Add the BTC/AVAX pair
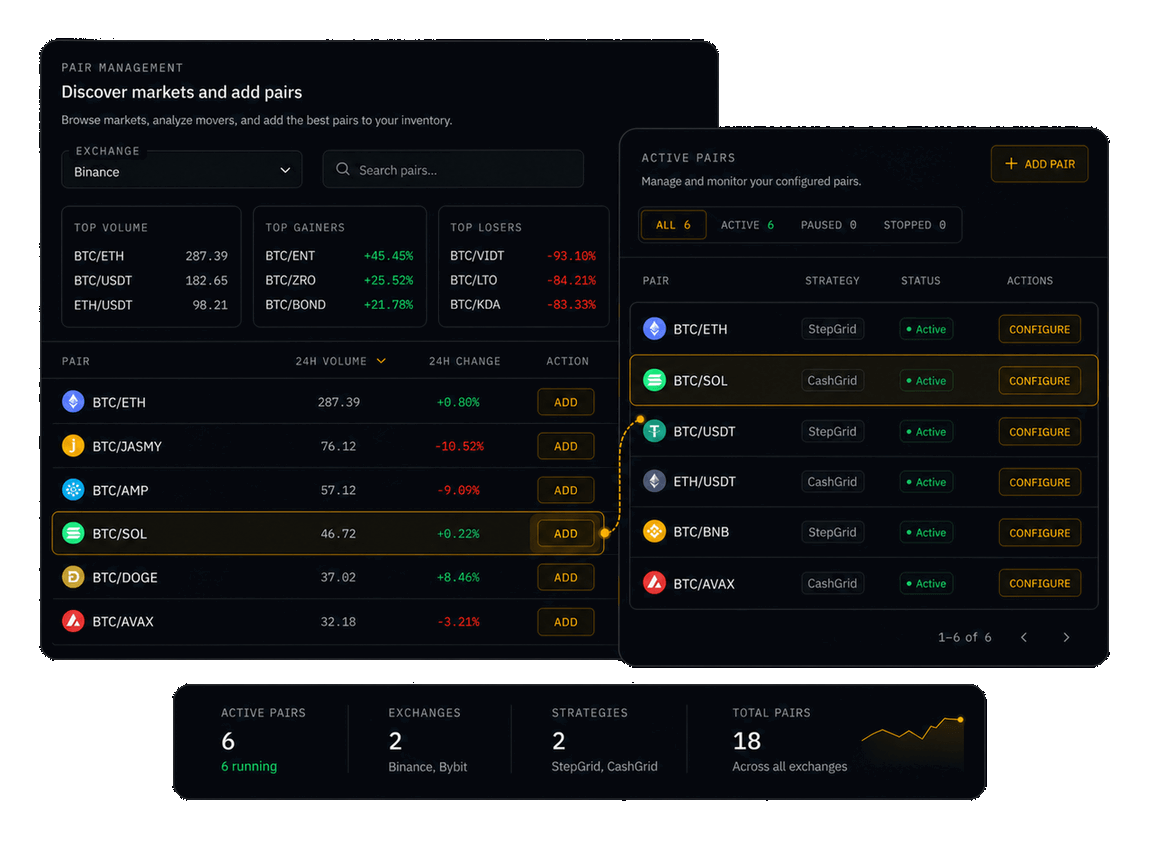The width and height of the screenshot is (1152, 864). click(x=566, y=622)
